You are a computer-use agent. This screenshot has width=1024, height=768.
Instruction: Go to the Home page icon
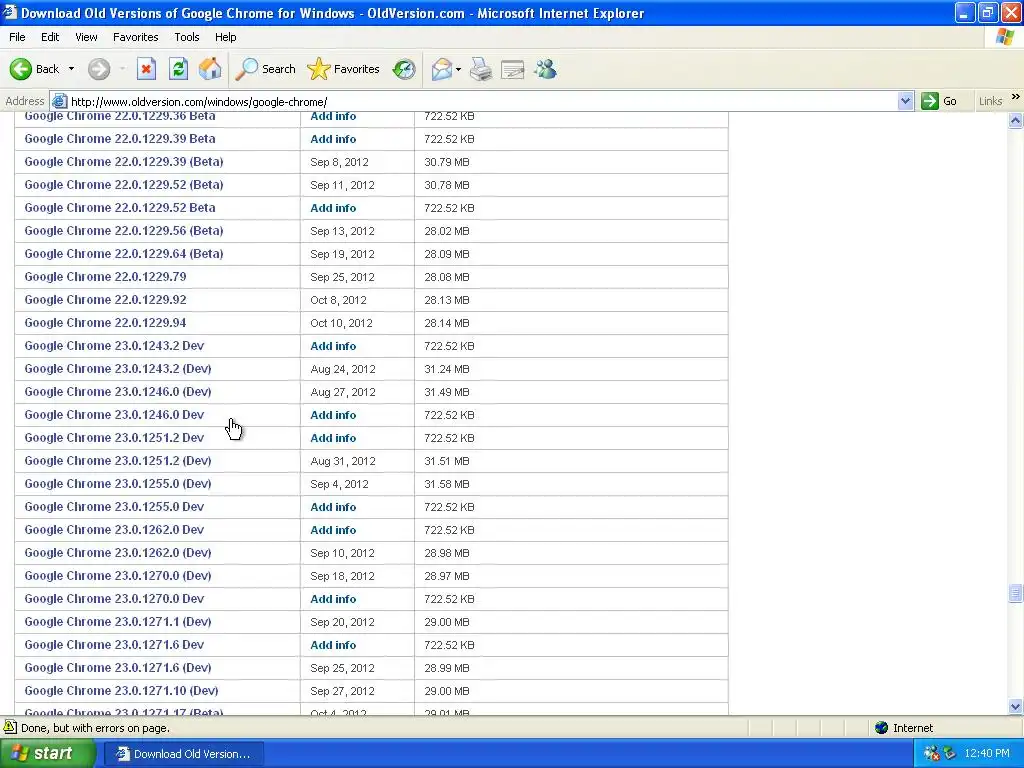[210, 69]
